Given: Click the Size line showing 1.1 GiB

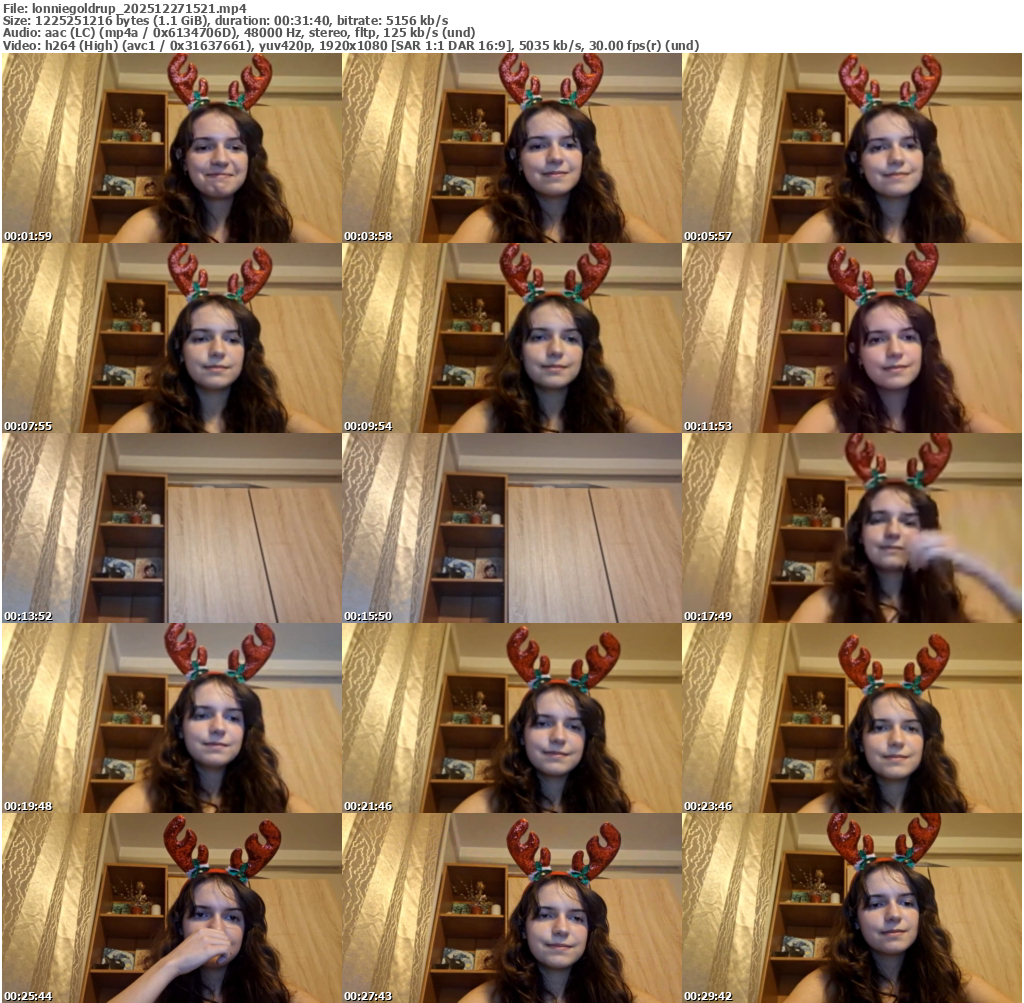Looking at the screenshot, I should 226,21.
